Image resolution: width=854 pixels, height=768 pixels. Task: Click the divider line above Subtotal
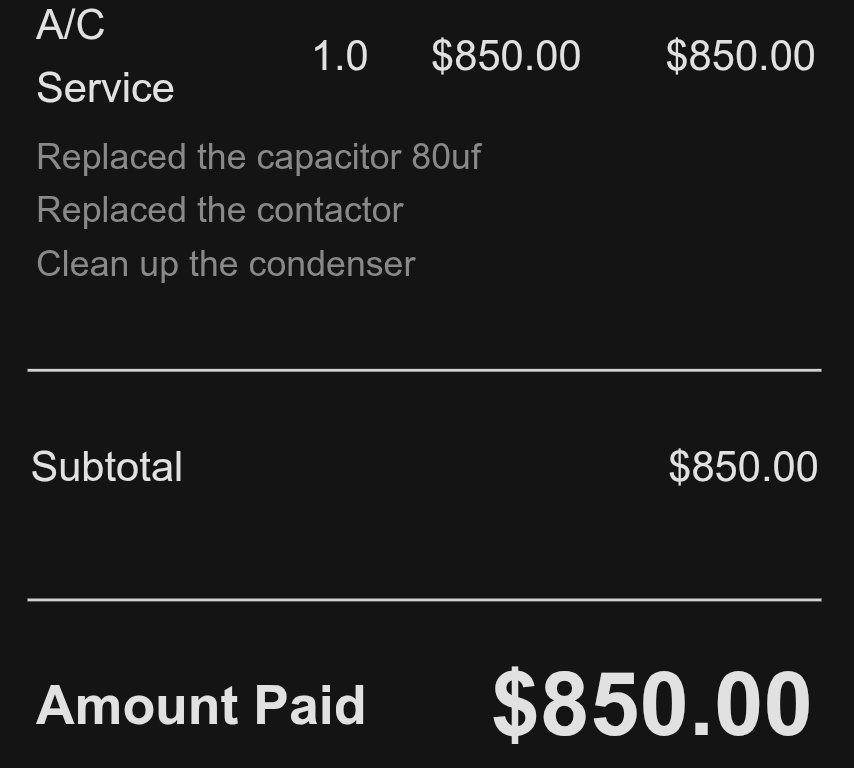[x=424, y=370]
